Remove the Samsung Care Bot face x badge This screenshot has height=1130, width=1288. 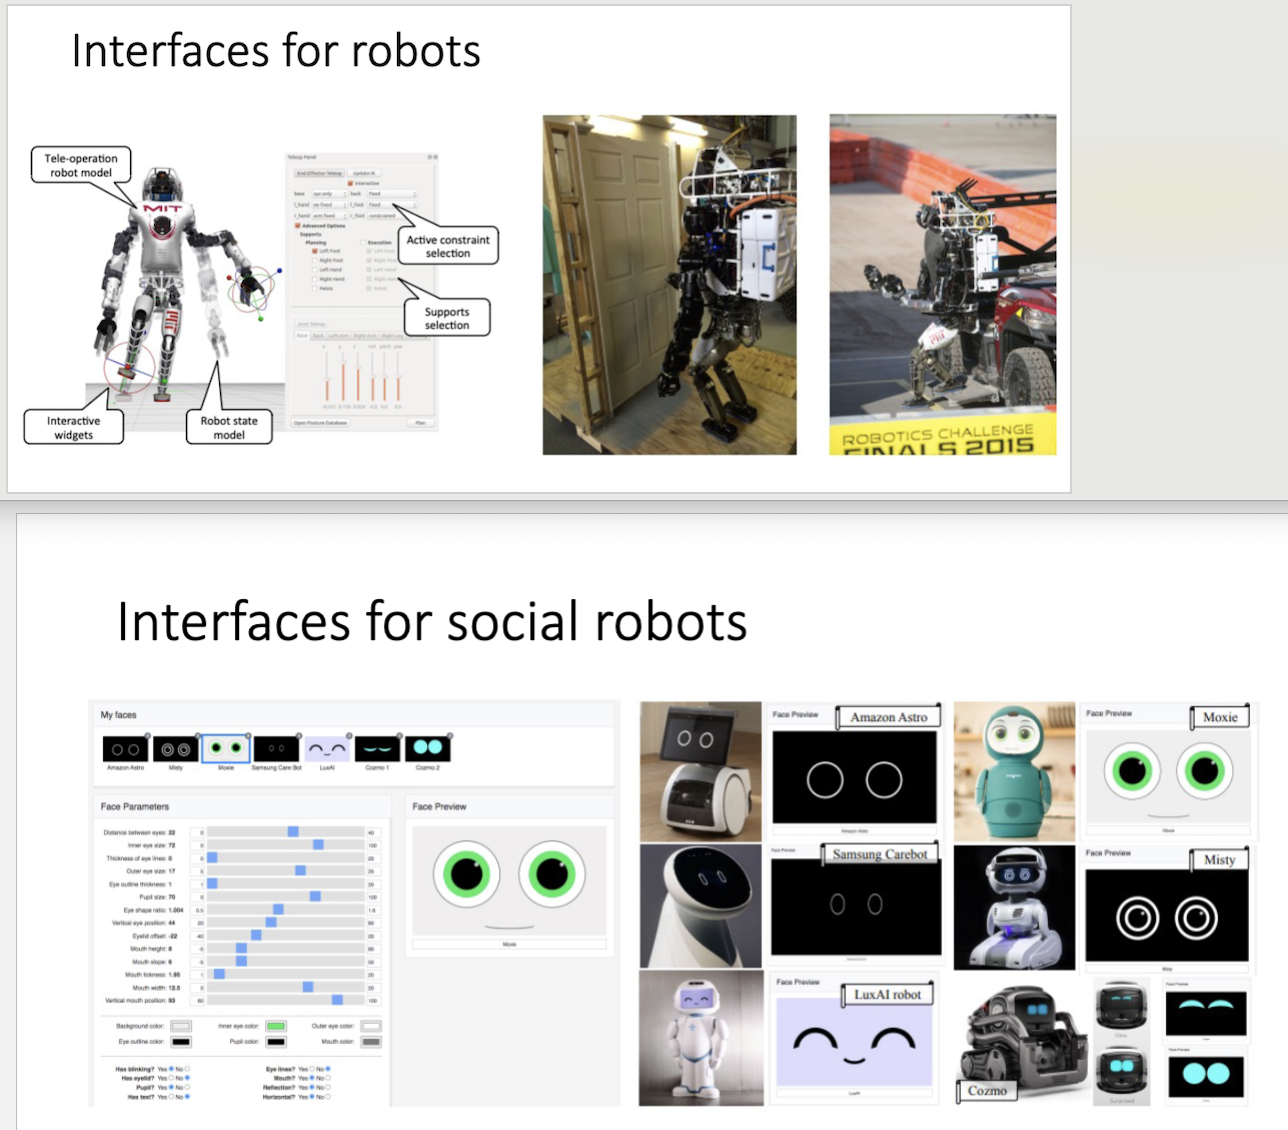click(x=299, y=736)
